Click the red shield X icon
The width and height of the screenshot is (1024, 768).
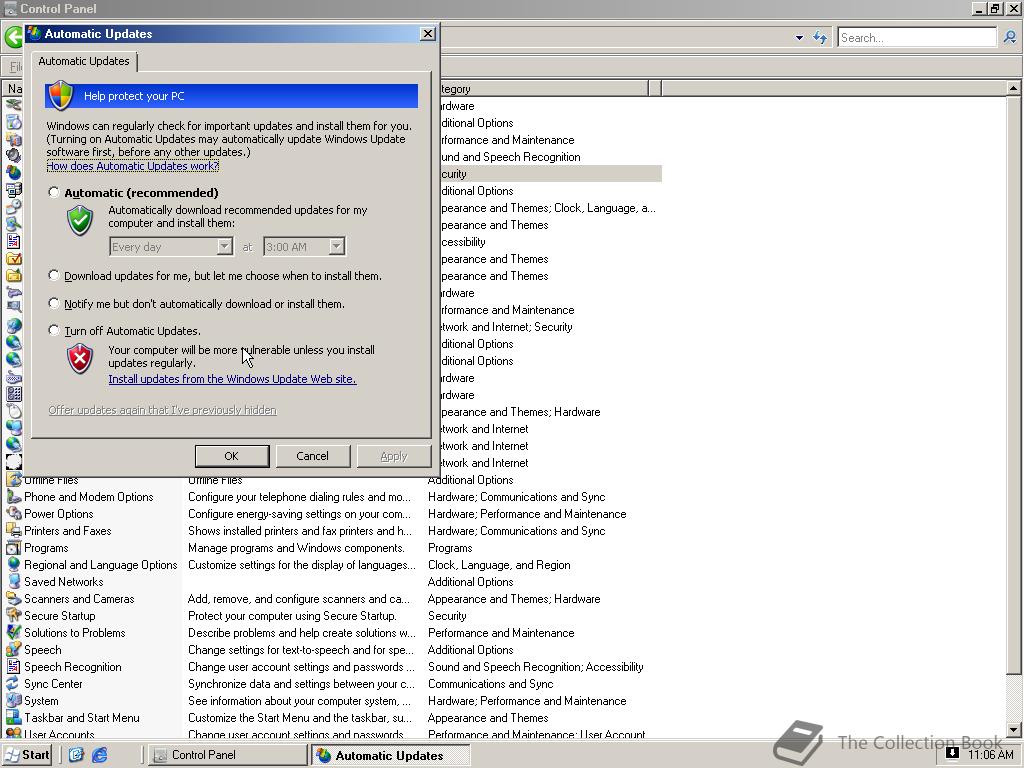tap(80, 359)
